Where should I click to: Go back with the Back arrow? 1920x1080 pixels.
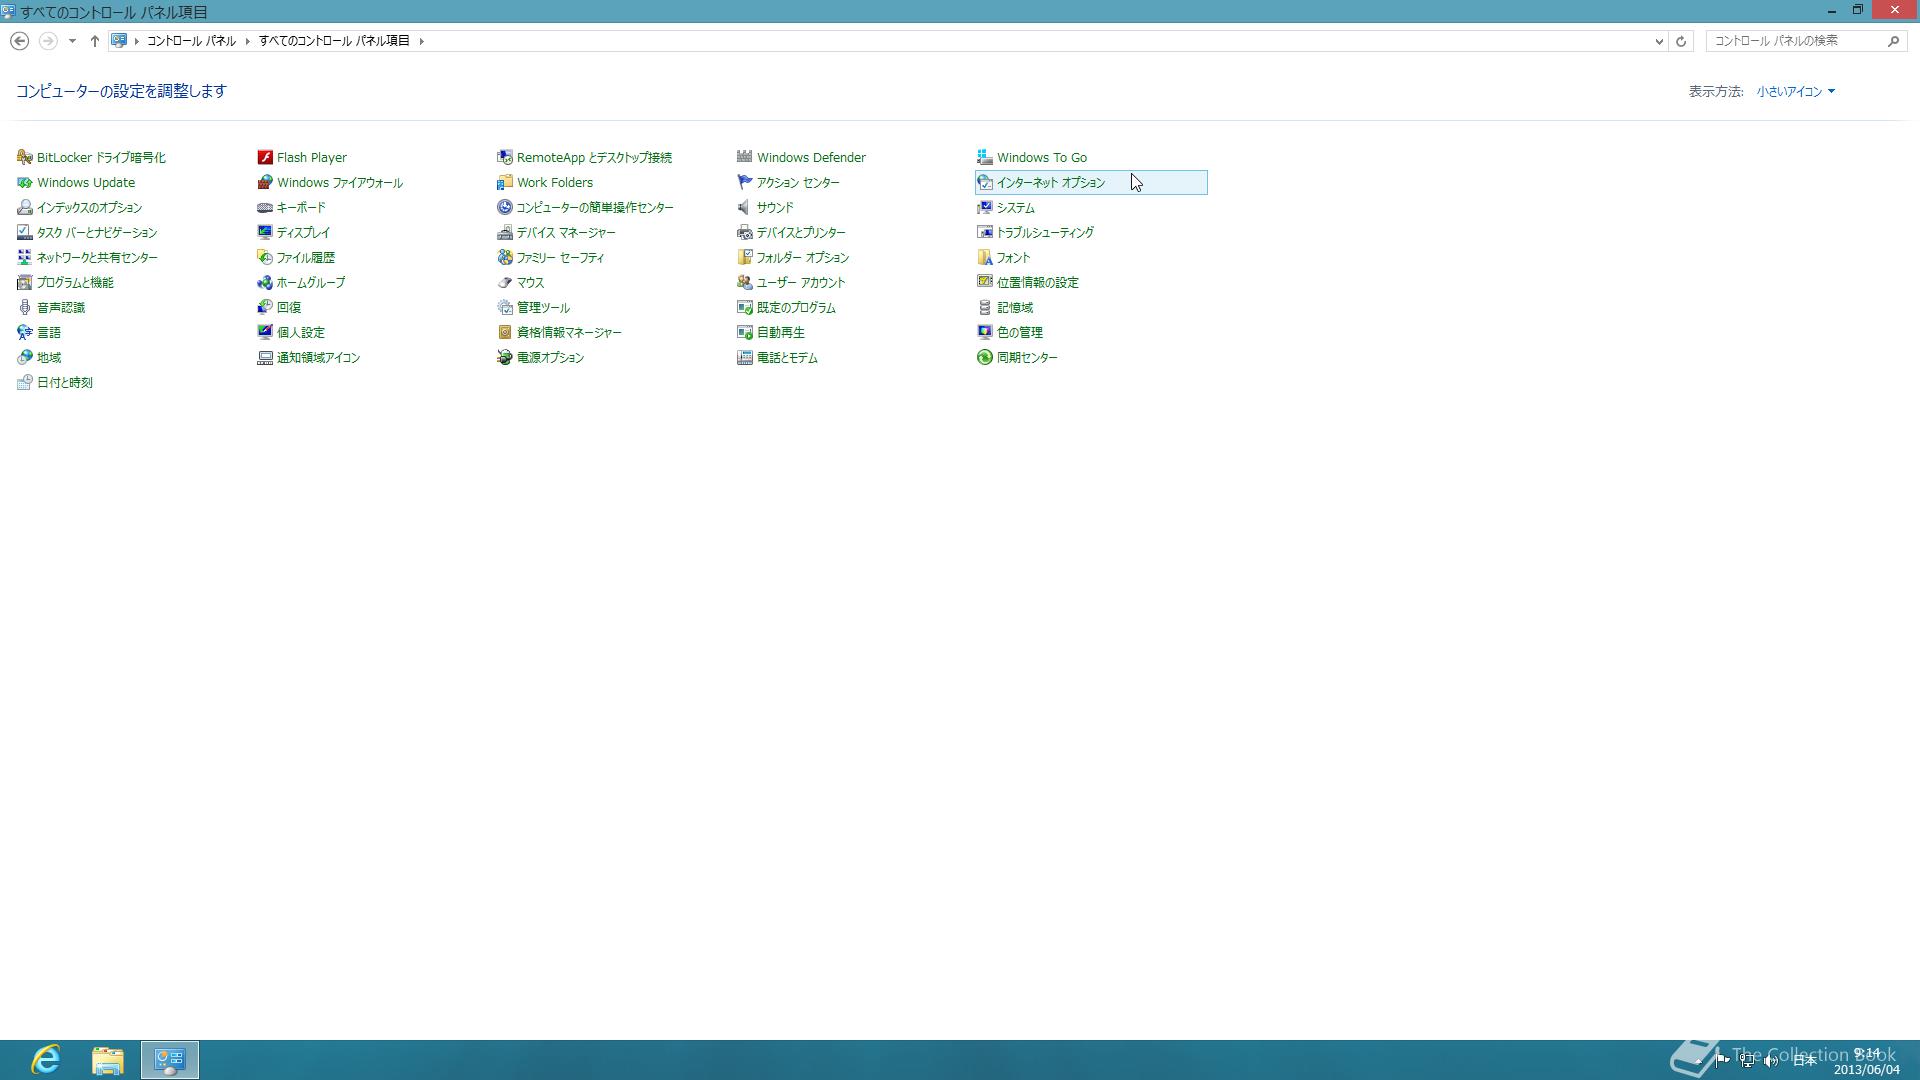click(19, 41)
